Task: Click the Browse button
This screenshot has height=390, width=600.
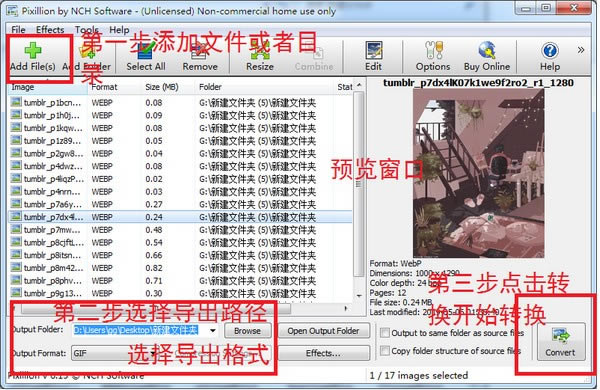Action: click(x=247, y=331)
